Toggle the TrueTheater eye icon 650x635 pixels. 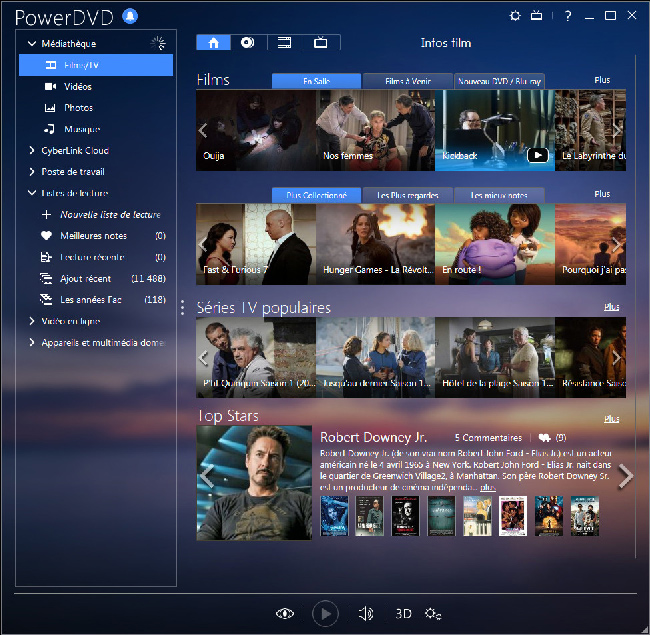coord(285,613)
